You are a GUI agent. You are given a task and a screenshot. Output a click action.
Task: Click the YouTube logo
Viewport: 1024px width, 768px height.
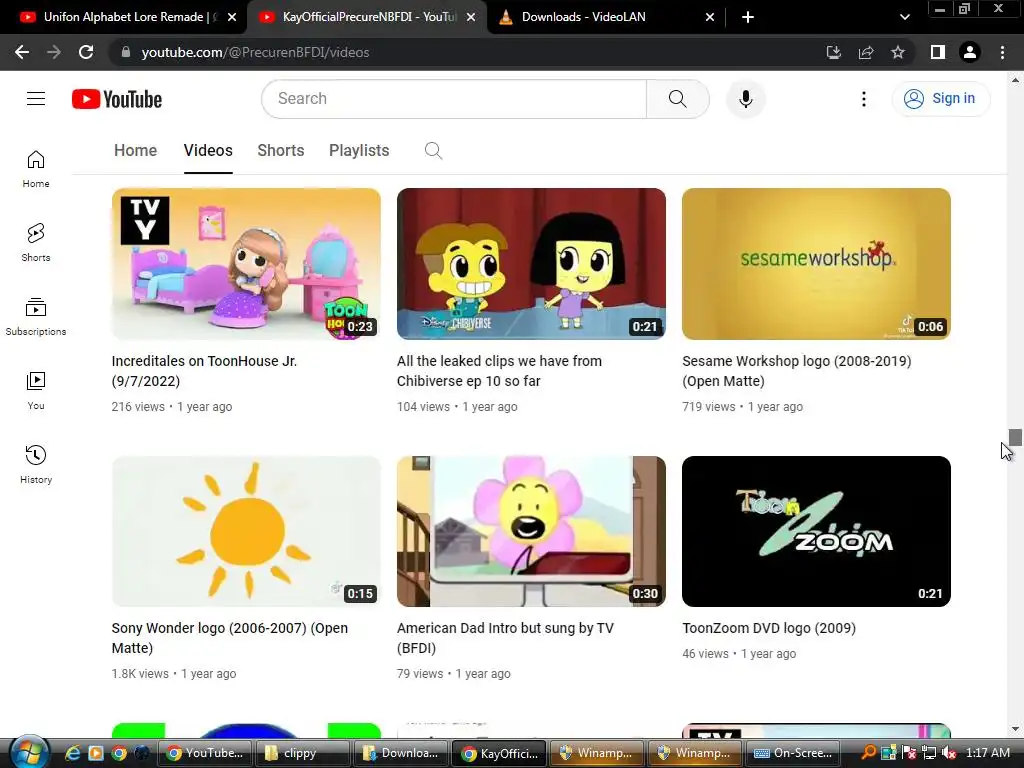[x=117, y=99]
